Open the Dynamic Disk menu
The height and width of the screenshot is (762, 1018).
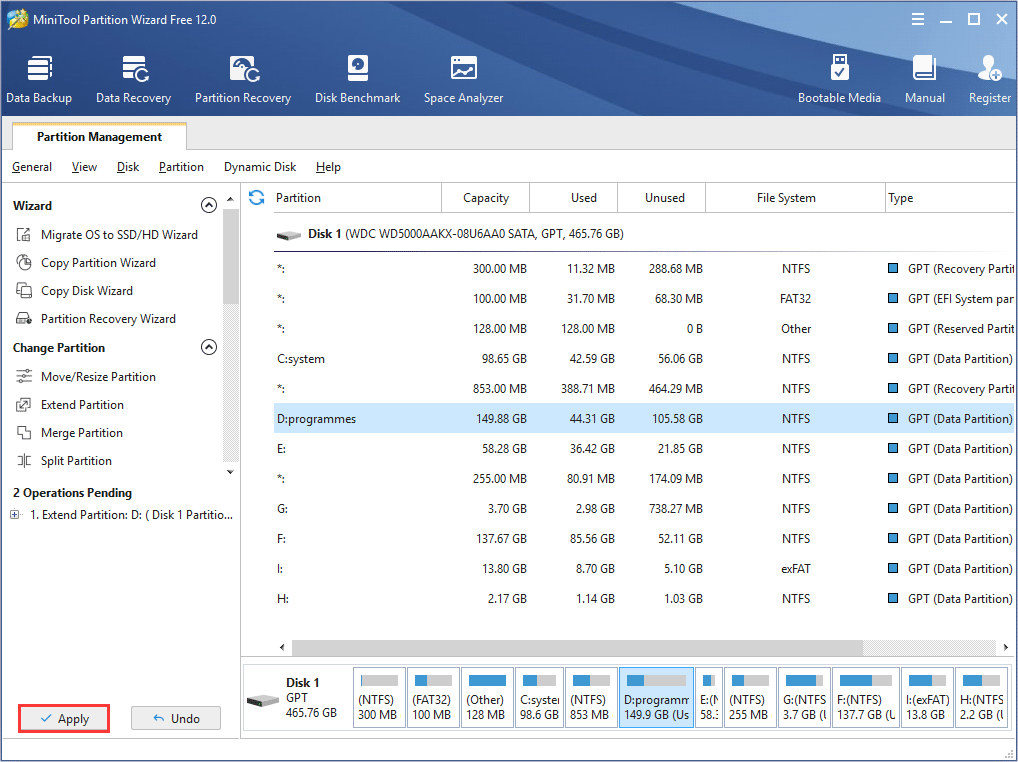(260, 167)
